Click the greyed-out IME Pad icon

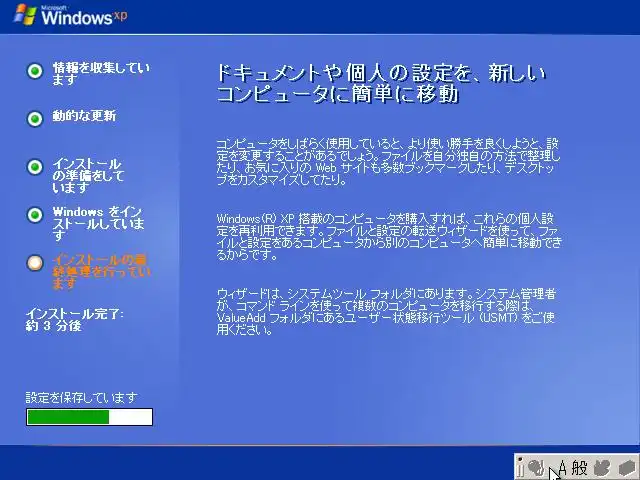[x=602, y=468]
